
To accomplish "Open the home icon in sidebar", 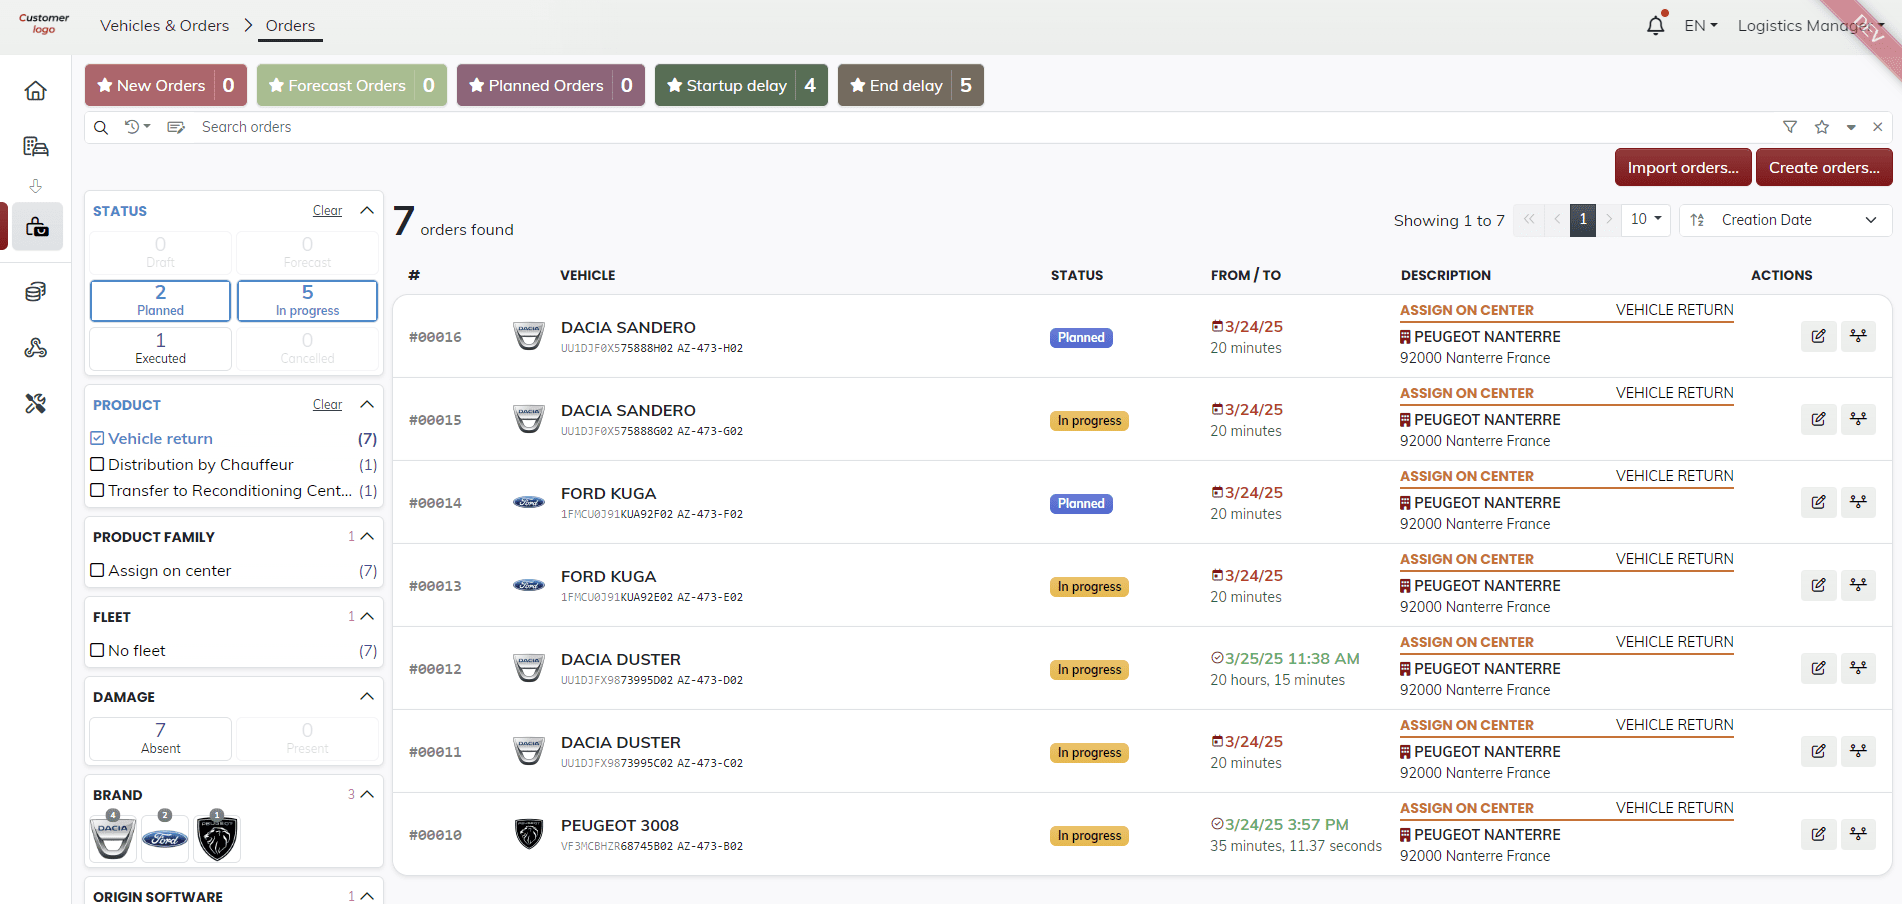I will click(36, 91).
